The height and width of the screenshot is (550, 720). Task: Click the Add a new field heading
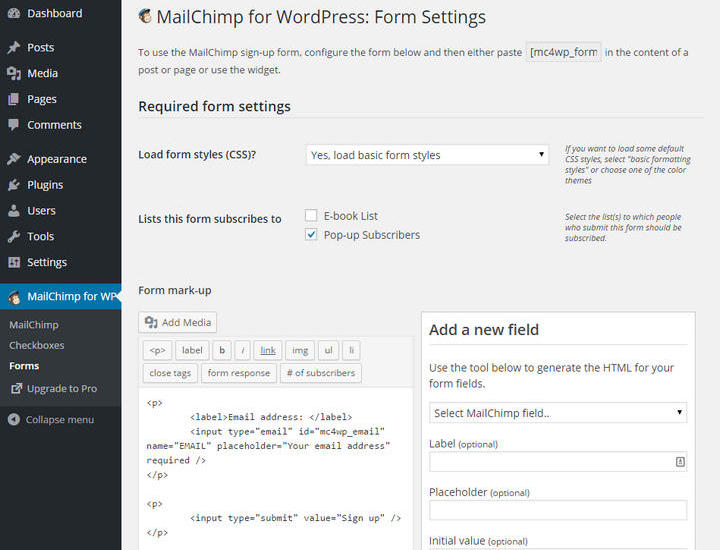(484, 330)
